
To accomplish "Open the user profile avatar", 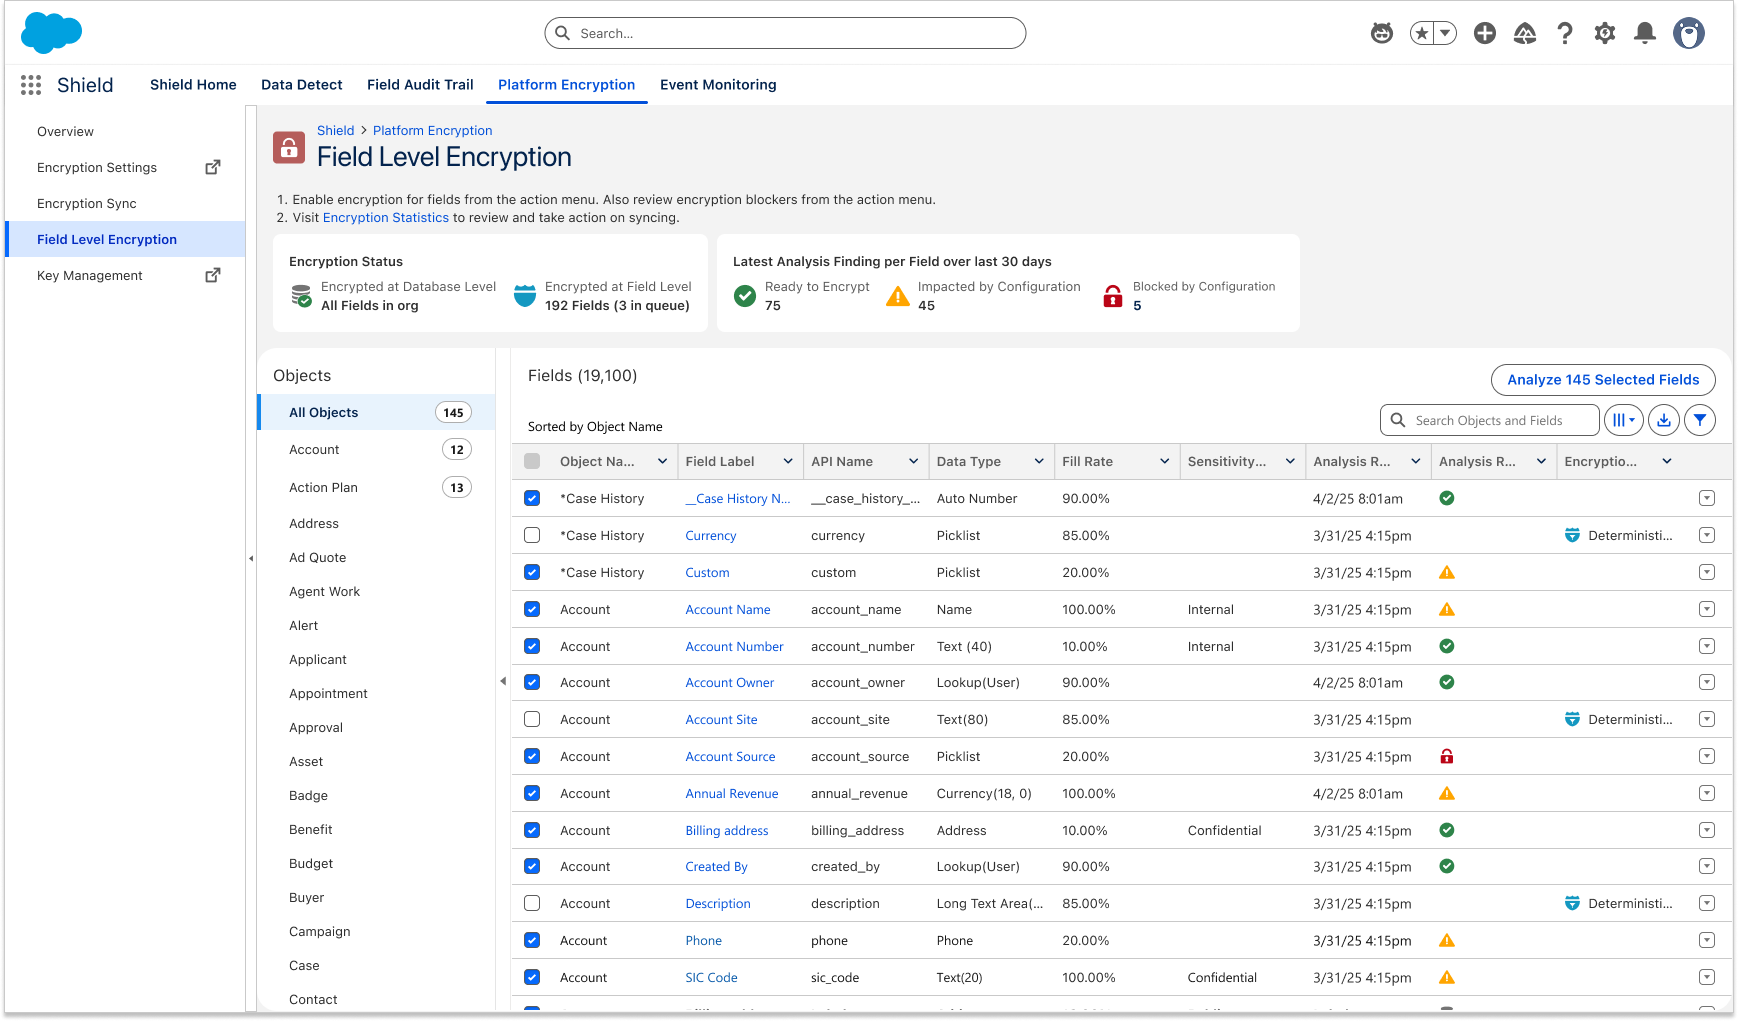I will click(x=1689, y=33).
